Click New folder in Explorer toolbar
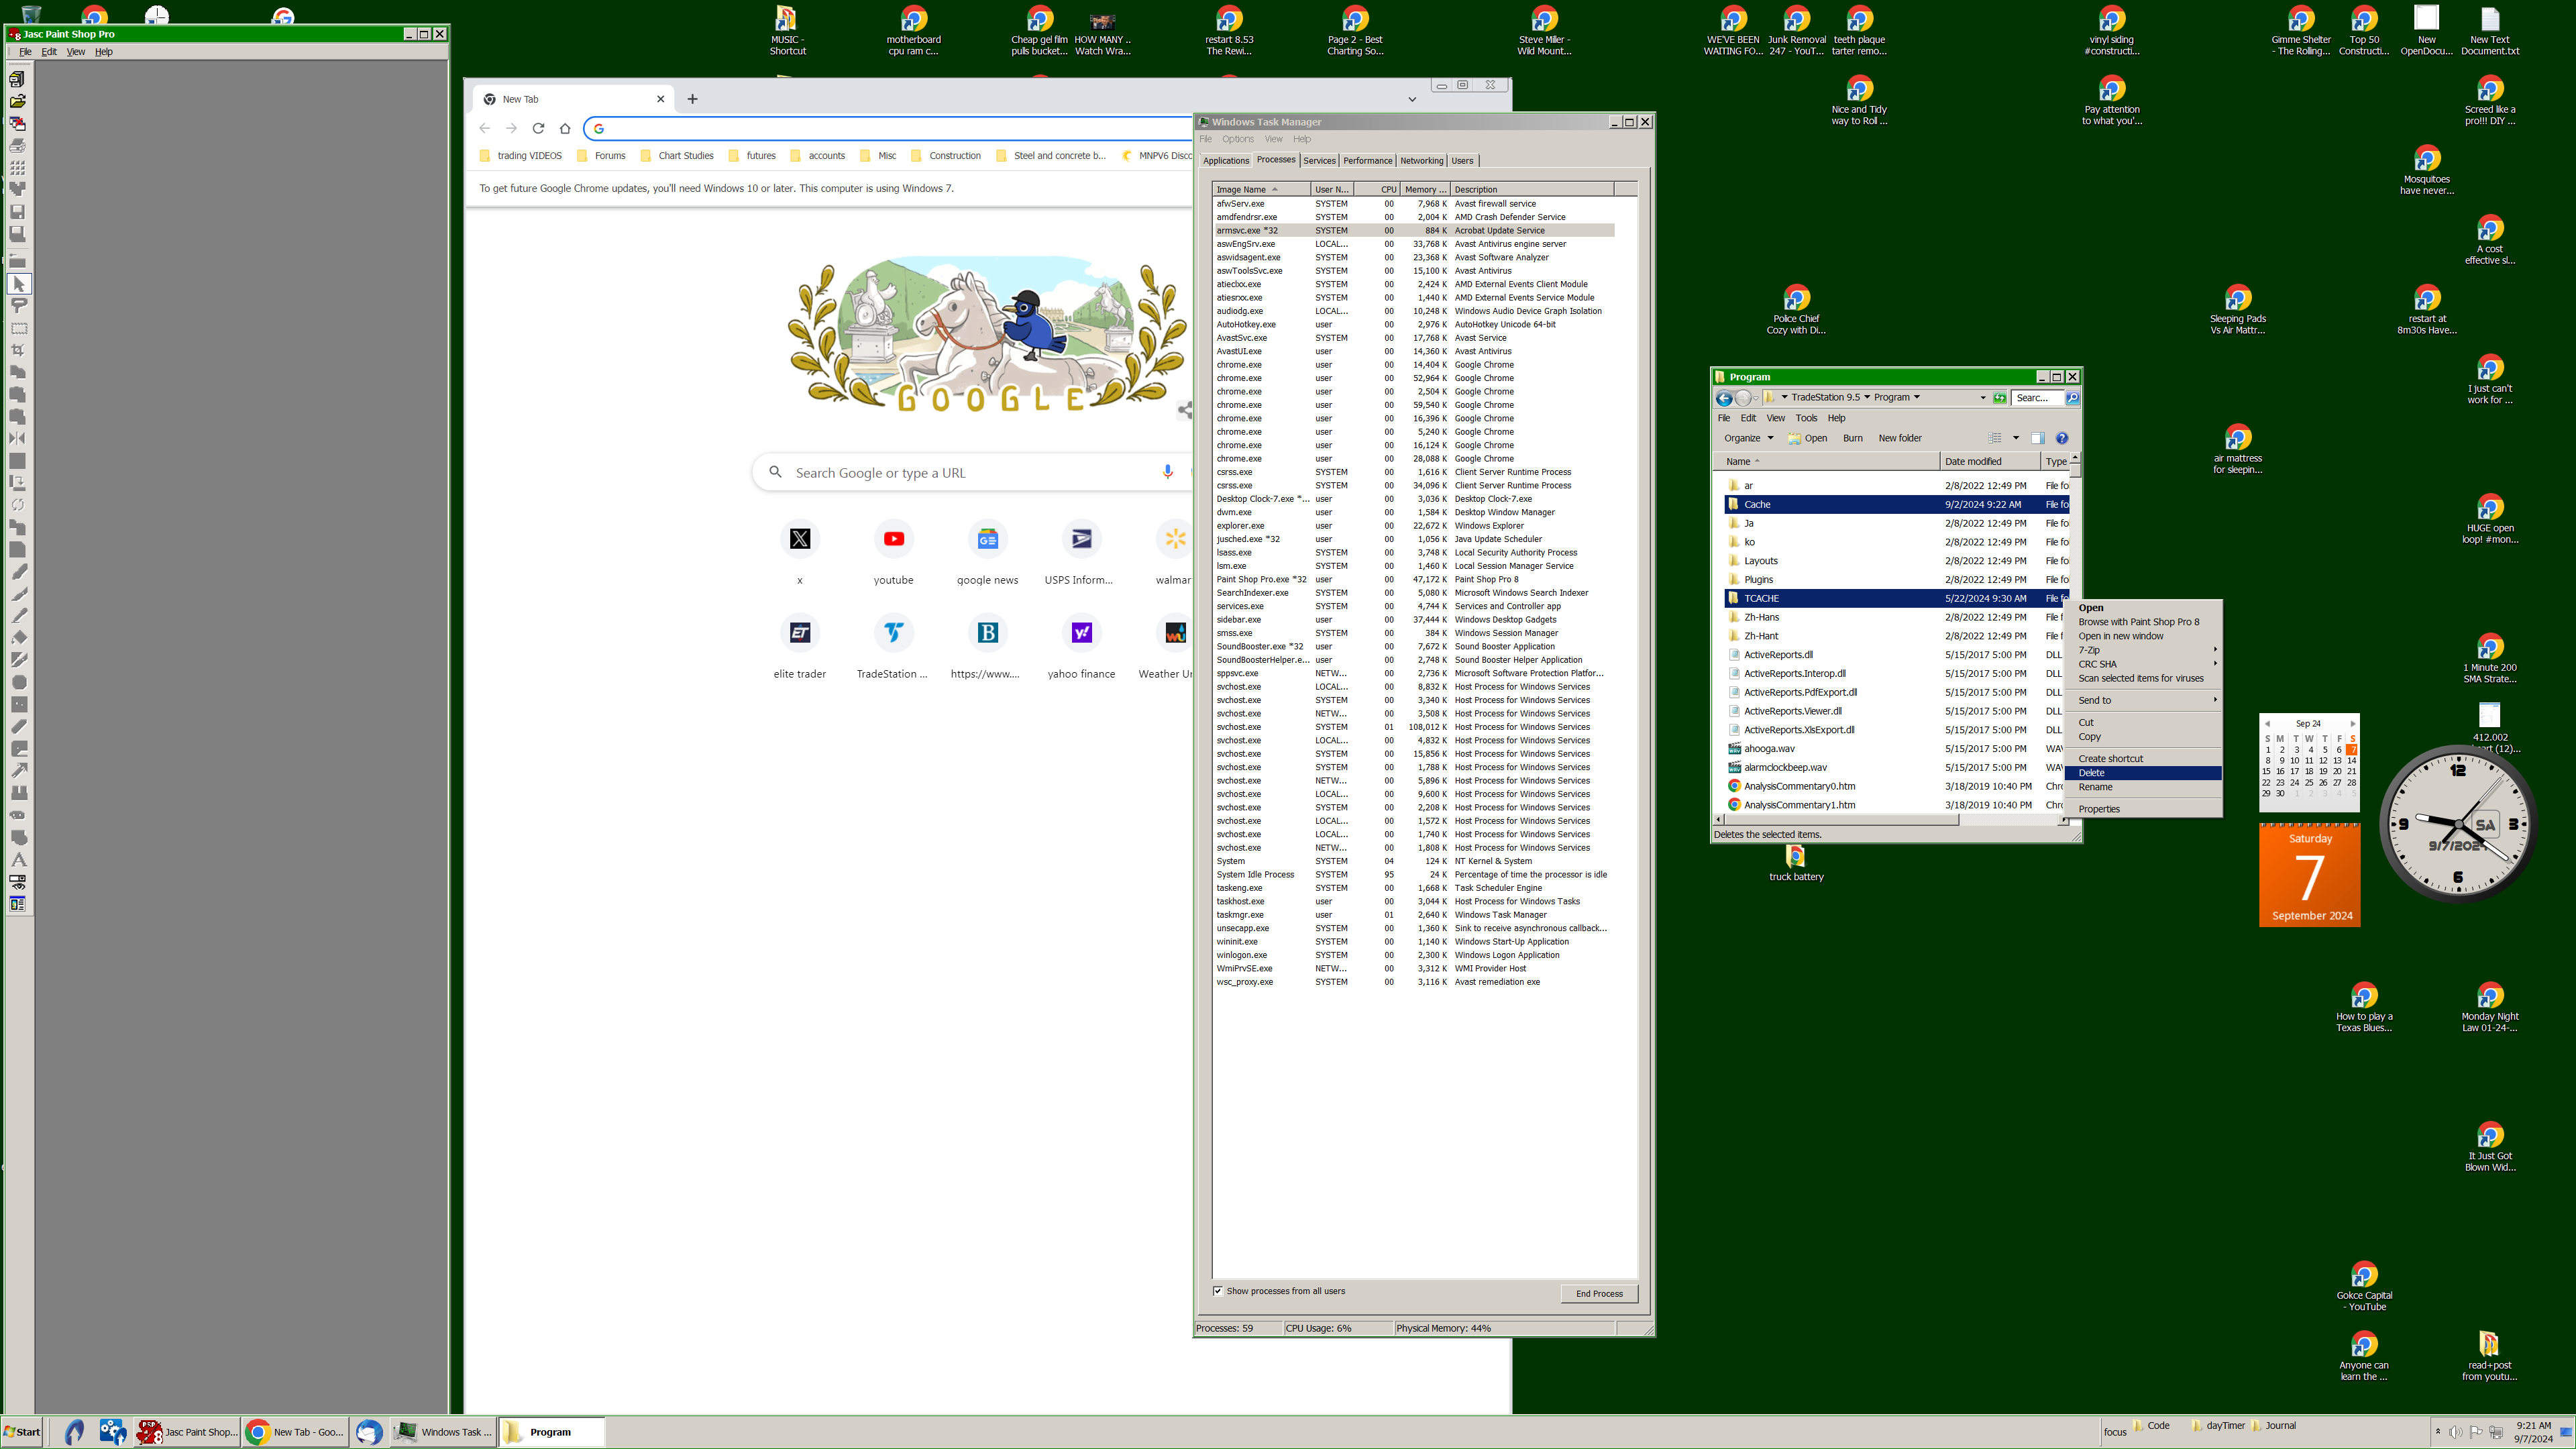Image resolution: width=2576 pixels, height=1449 pixels. point(1899,438)
